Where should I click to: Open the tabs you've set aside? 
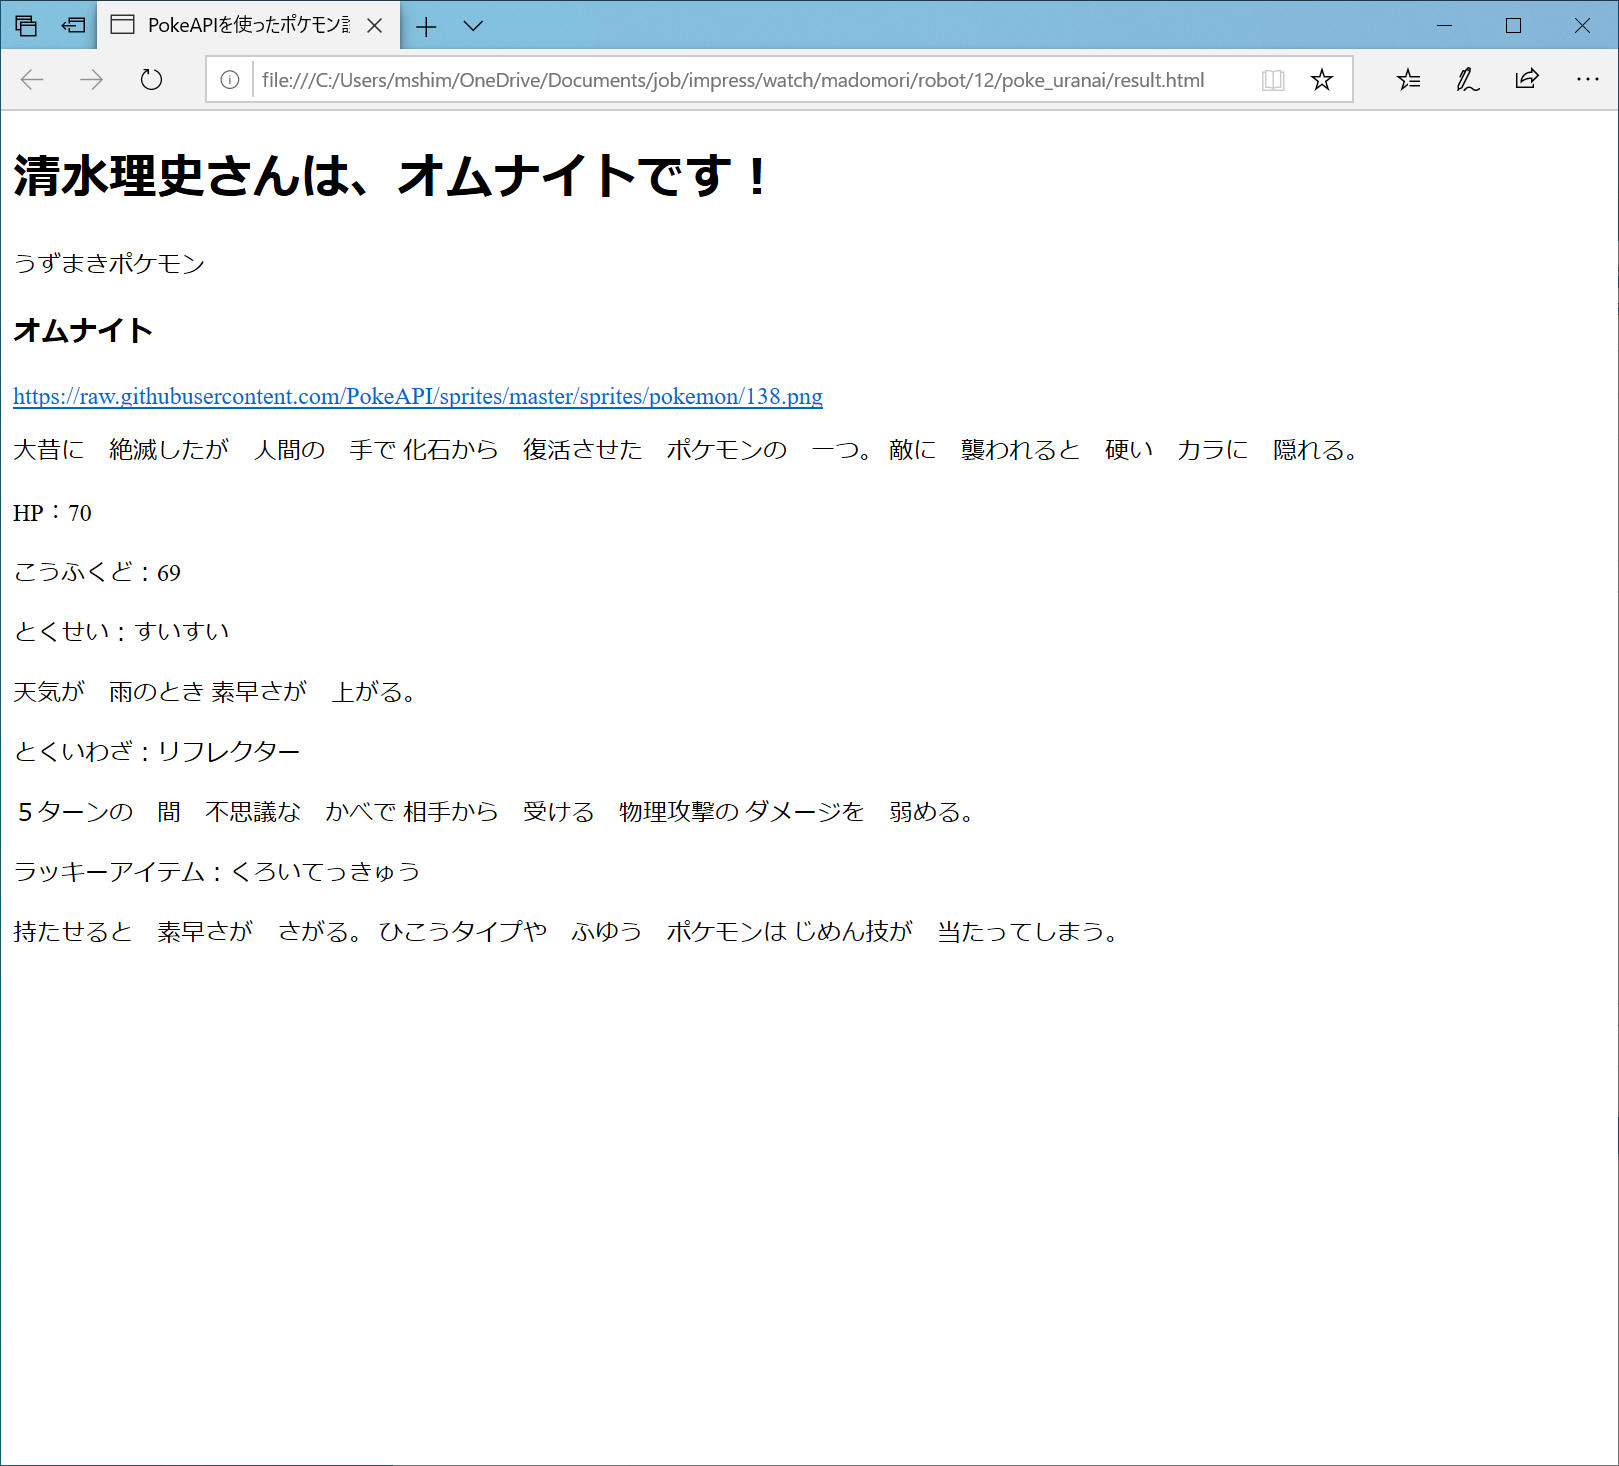click(26, 25)
